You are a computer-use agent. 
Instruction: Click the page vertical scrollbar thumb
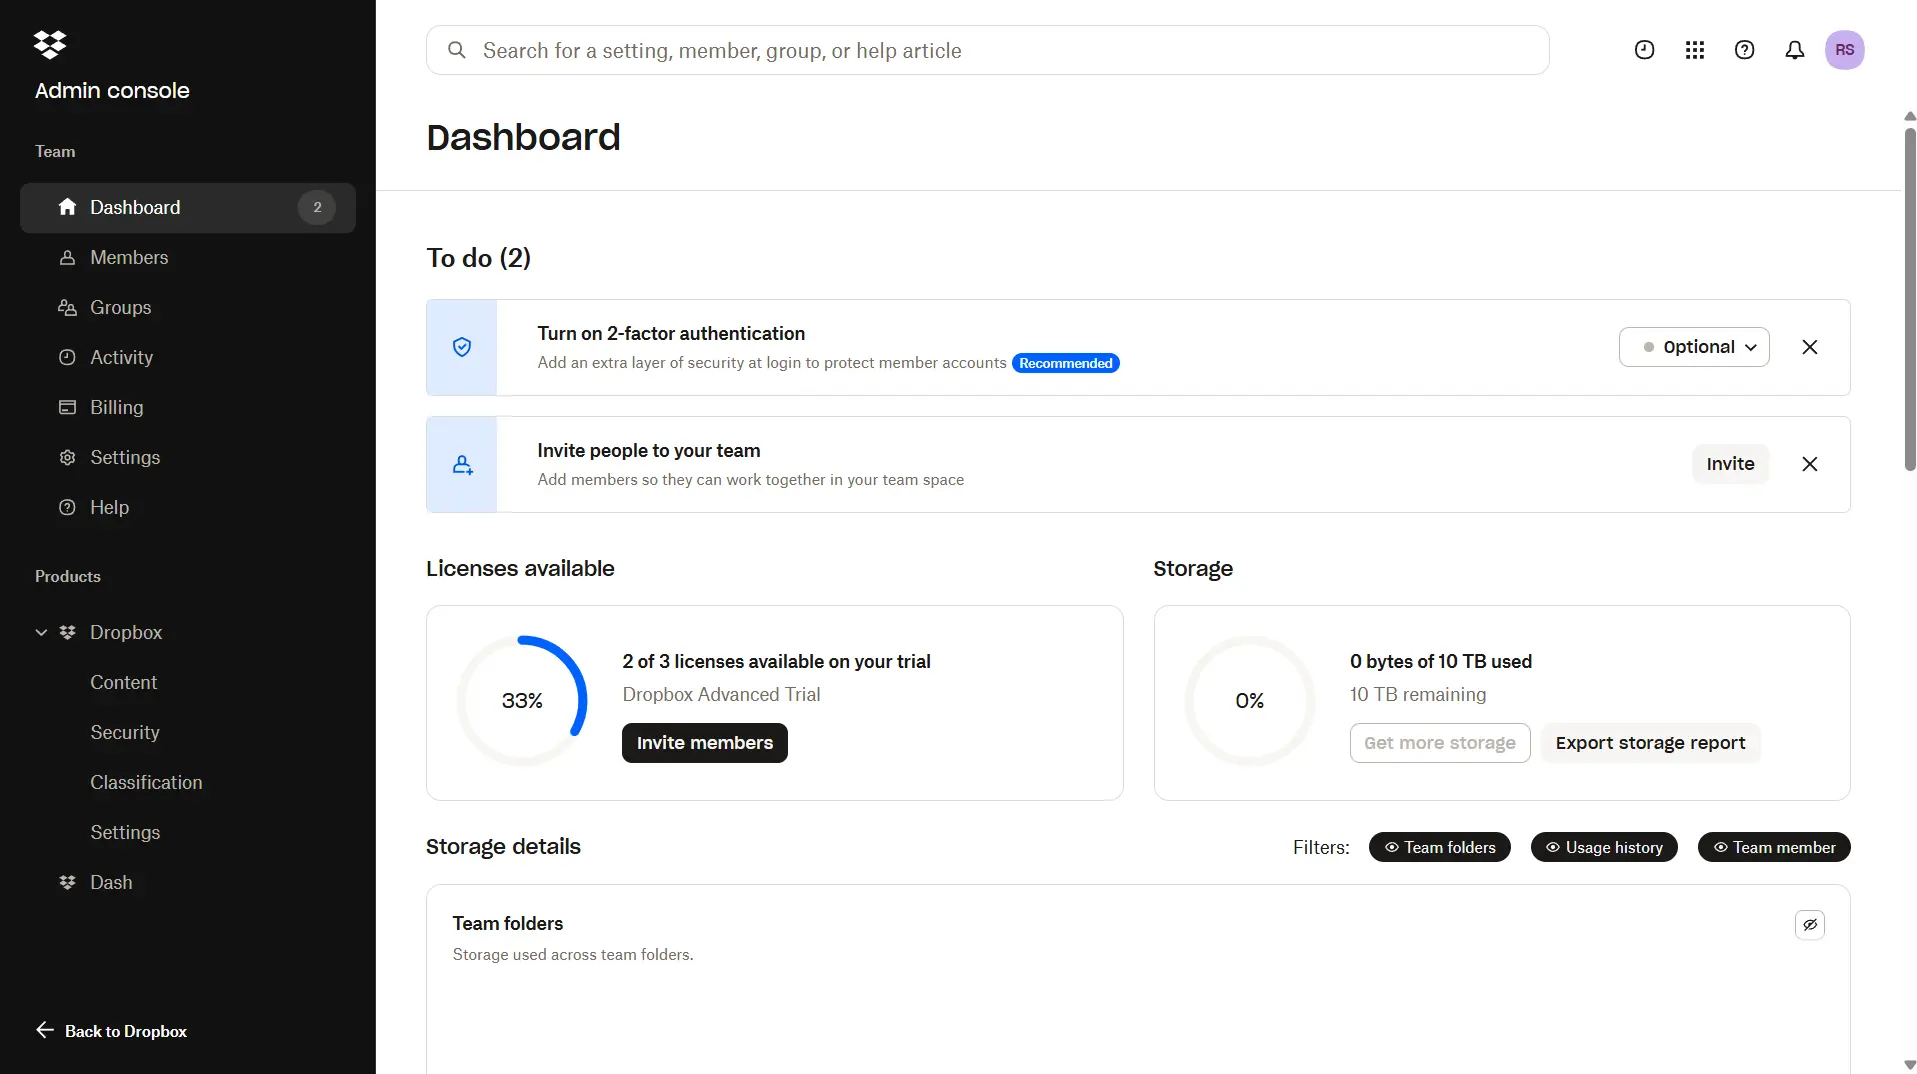(x=1909, y=298)
